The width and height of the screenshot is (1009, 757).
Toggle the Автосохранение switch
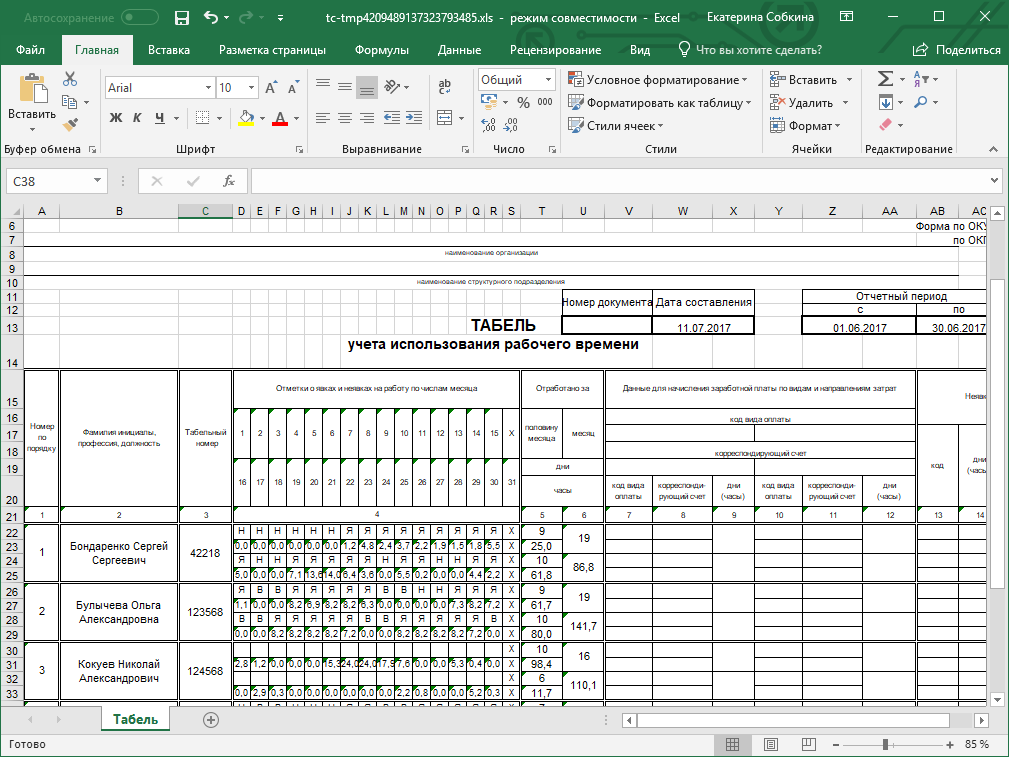pyautogui.click(x=138, y=18)
